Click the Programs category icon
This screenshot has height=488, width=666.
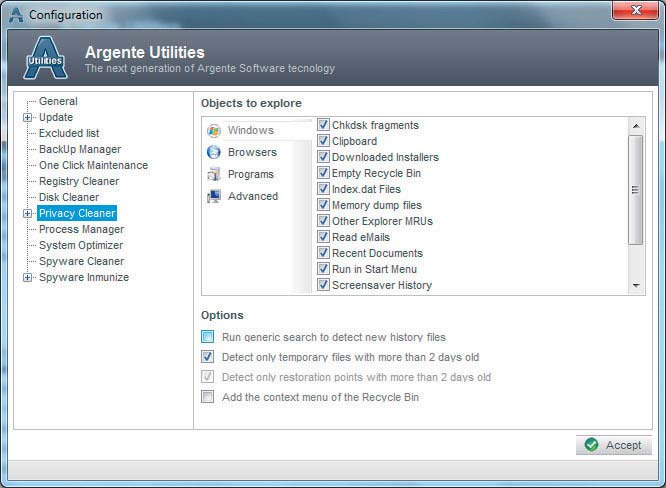click(214, 174)
